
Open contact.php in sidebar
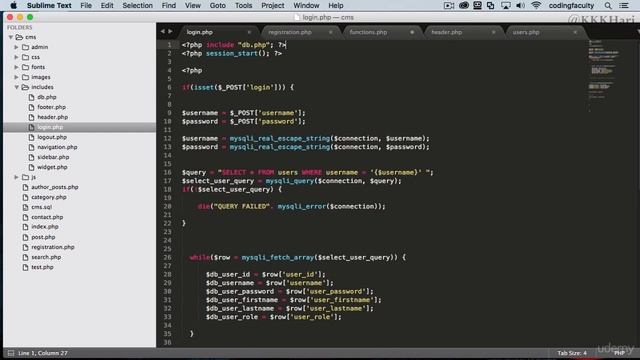(47, 217)
